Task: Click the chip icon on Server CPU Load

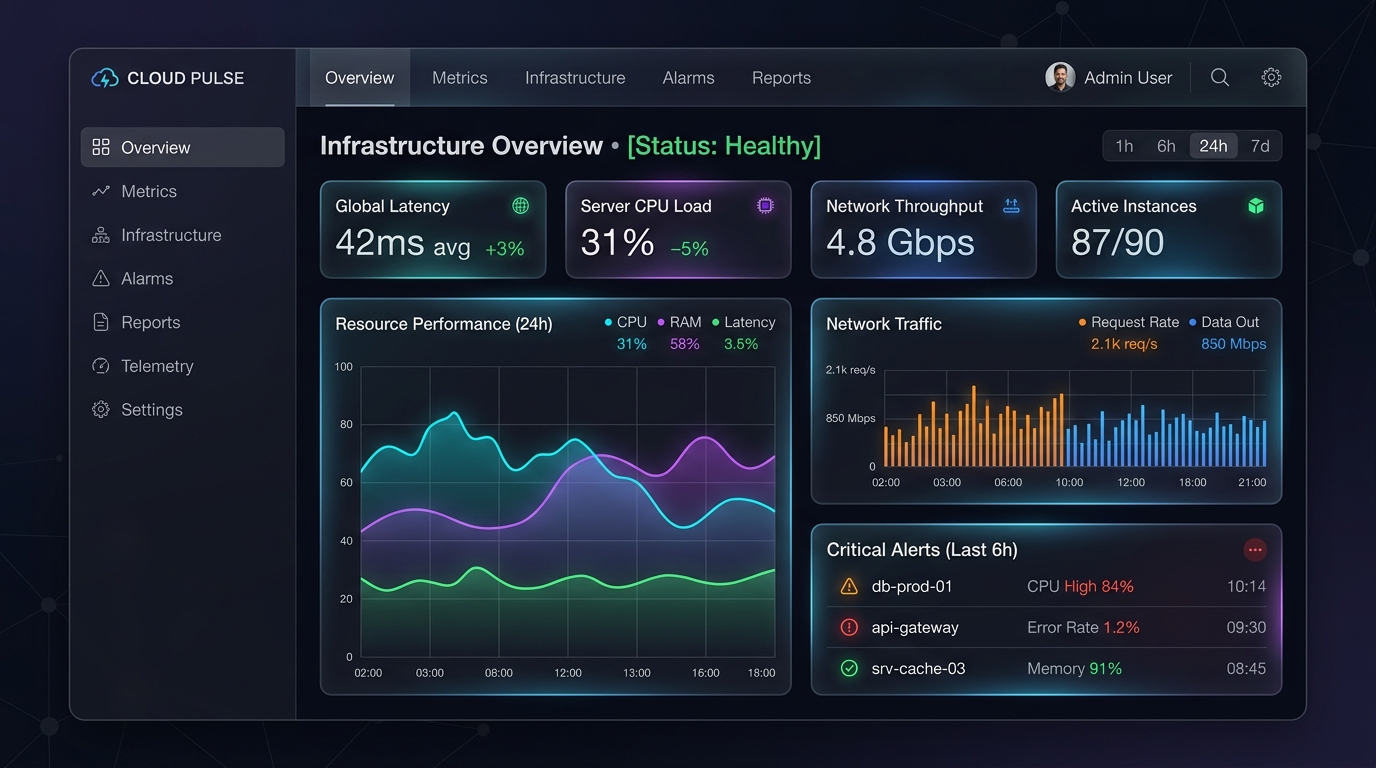Action: point(765,206)
